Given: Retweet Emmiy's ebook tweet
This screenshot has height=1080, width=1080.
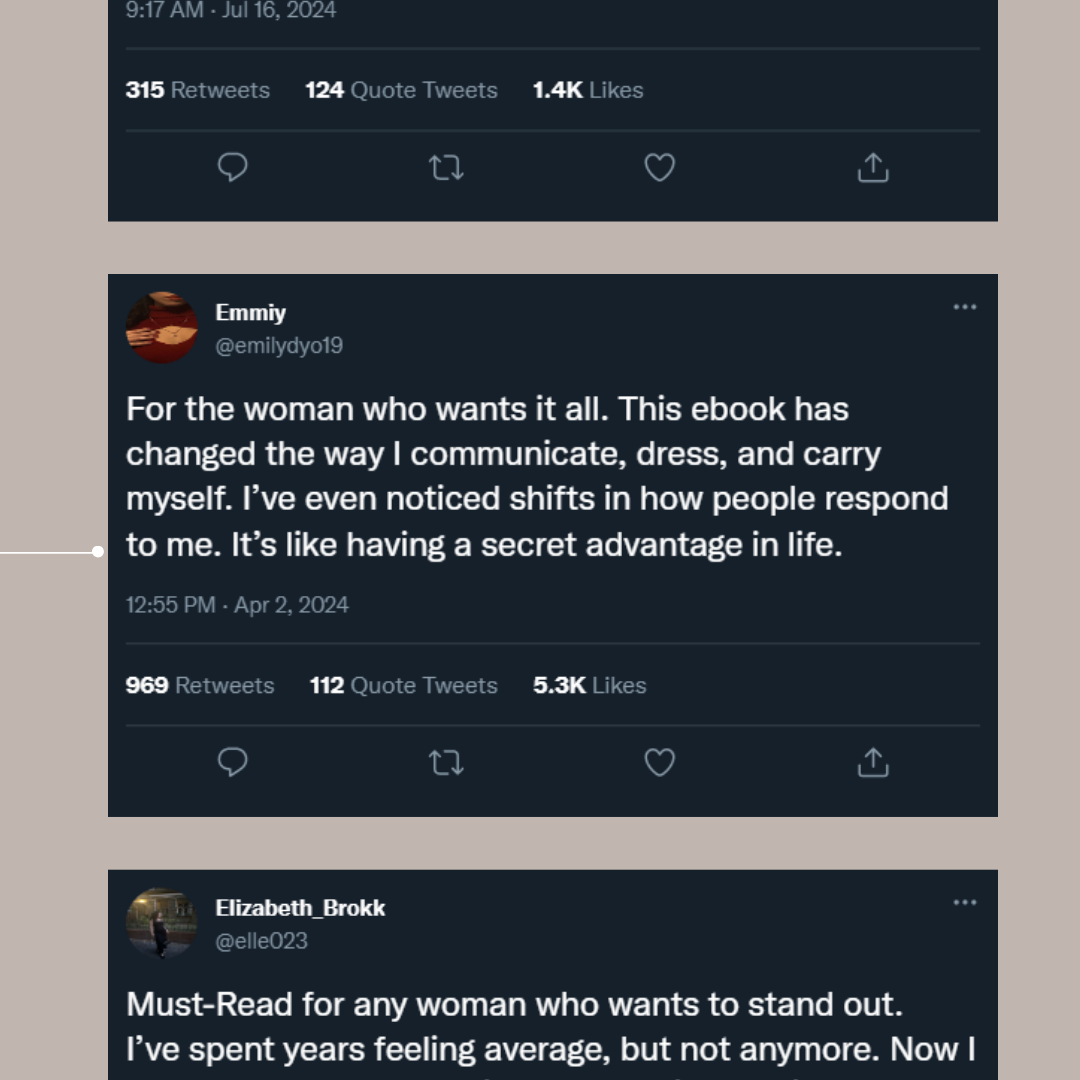Looking at the screenshot, I should click(446, 763).
